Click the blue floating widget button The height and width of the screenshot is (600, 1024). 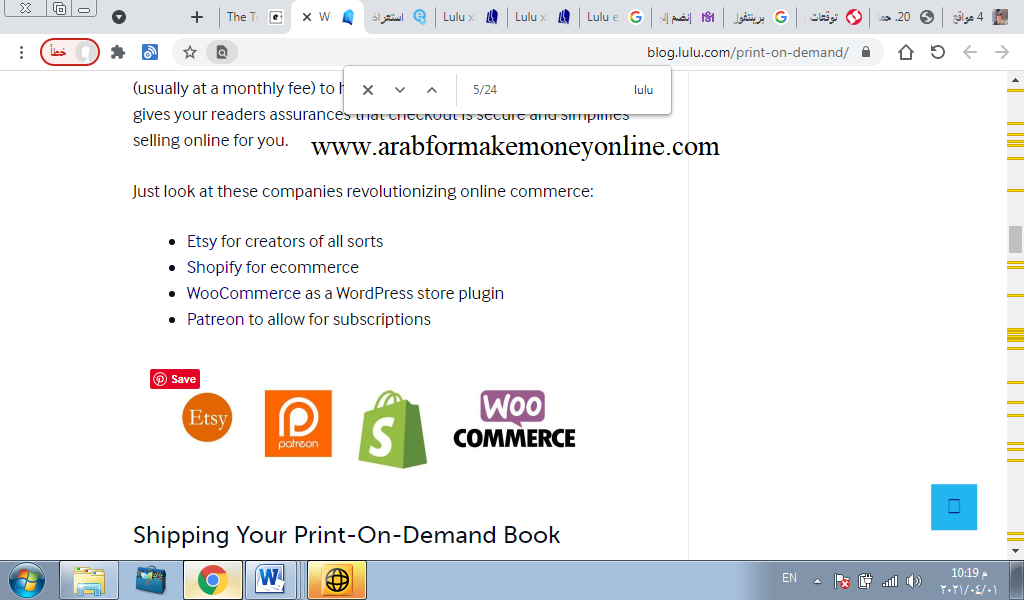click(x=953, y=506)
